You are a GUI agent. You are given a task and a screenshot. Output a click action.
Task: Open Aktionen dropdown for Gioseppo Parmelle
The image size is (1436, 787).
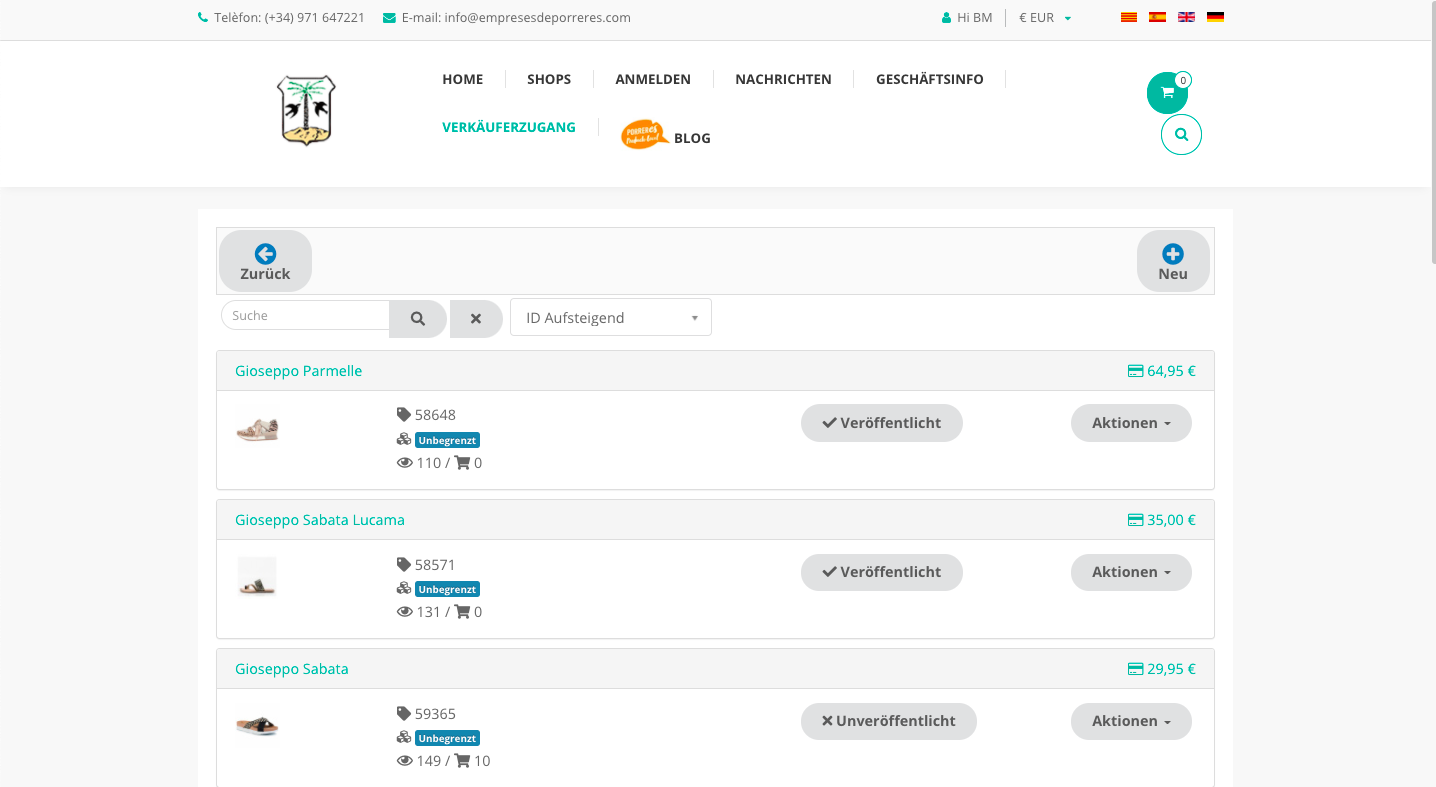click(x=1131, y=423)
